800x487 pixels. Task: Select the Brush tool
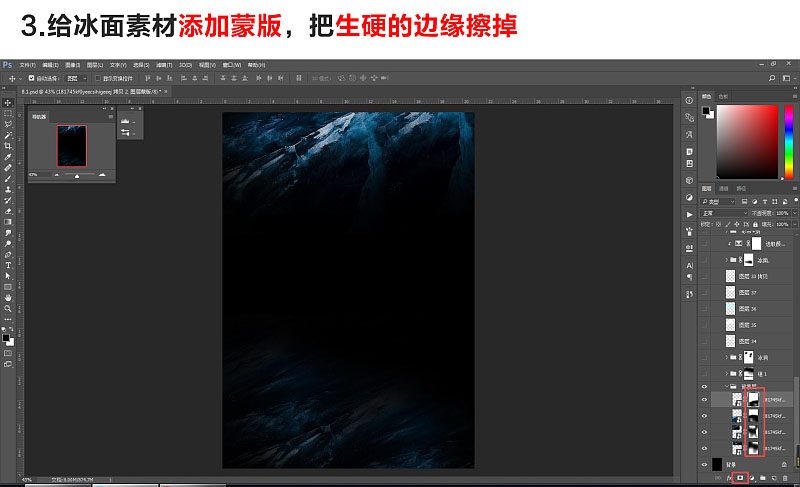(8, 178)
